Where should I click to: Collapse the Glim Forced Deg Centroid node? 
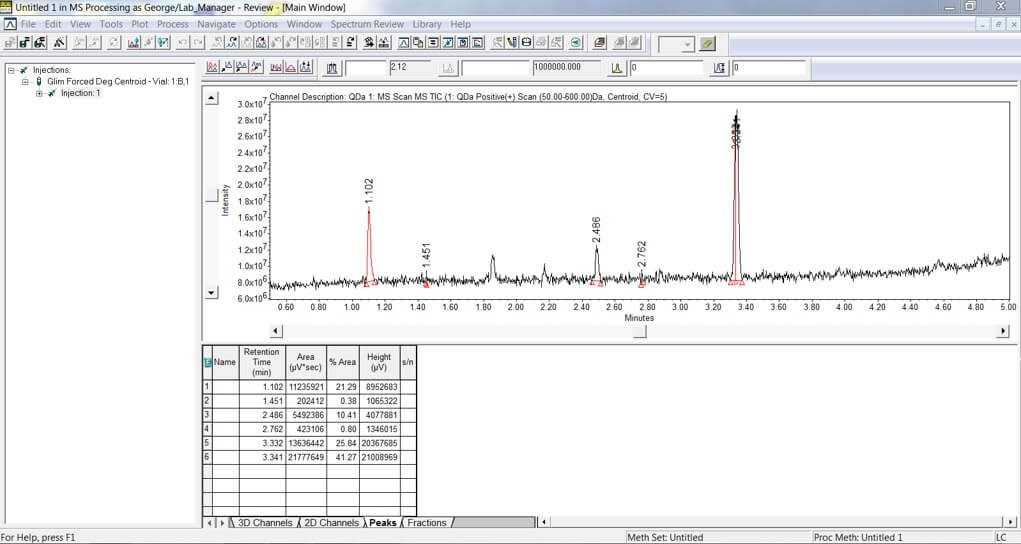pyautogui.click(x=25, y=81)
